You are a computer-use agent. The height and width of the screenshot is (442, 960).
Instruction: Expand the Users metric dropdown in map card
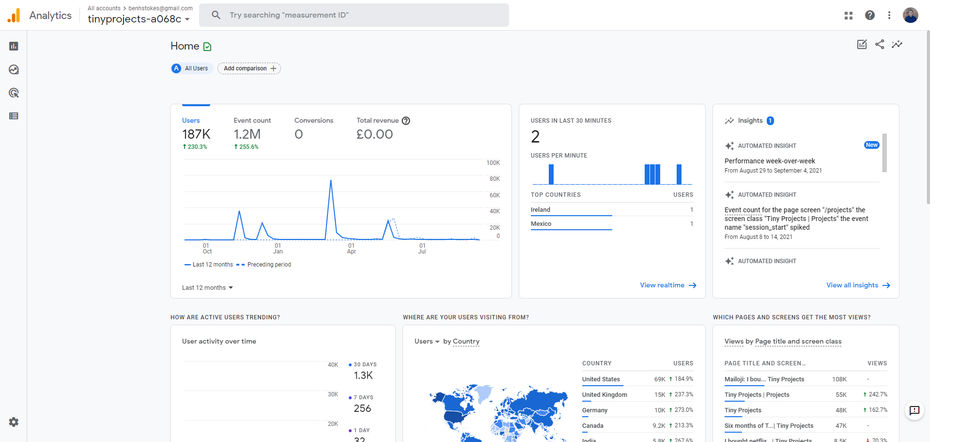428,341
